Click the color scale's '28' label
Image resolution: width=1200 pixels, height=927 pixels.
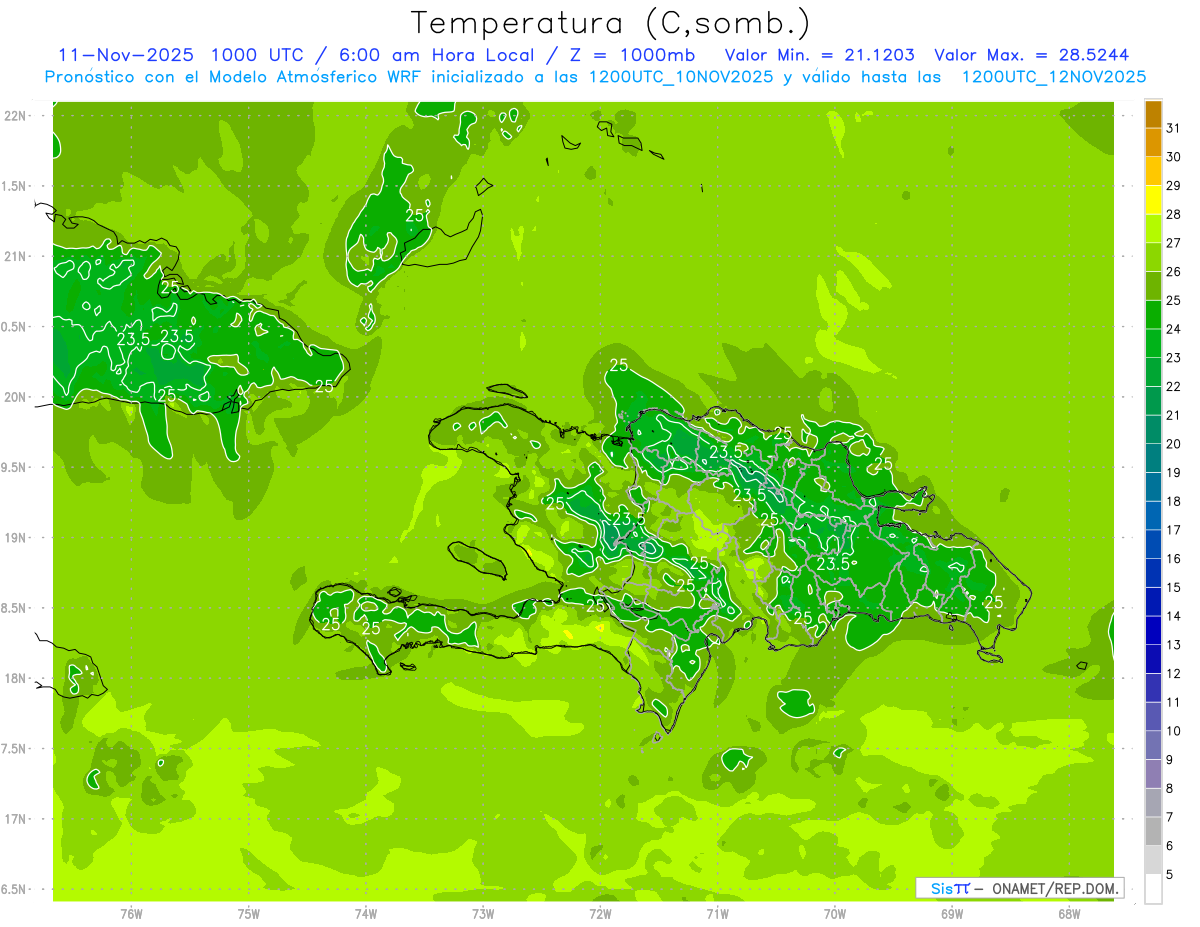click(x=1174, y=214)
